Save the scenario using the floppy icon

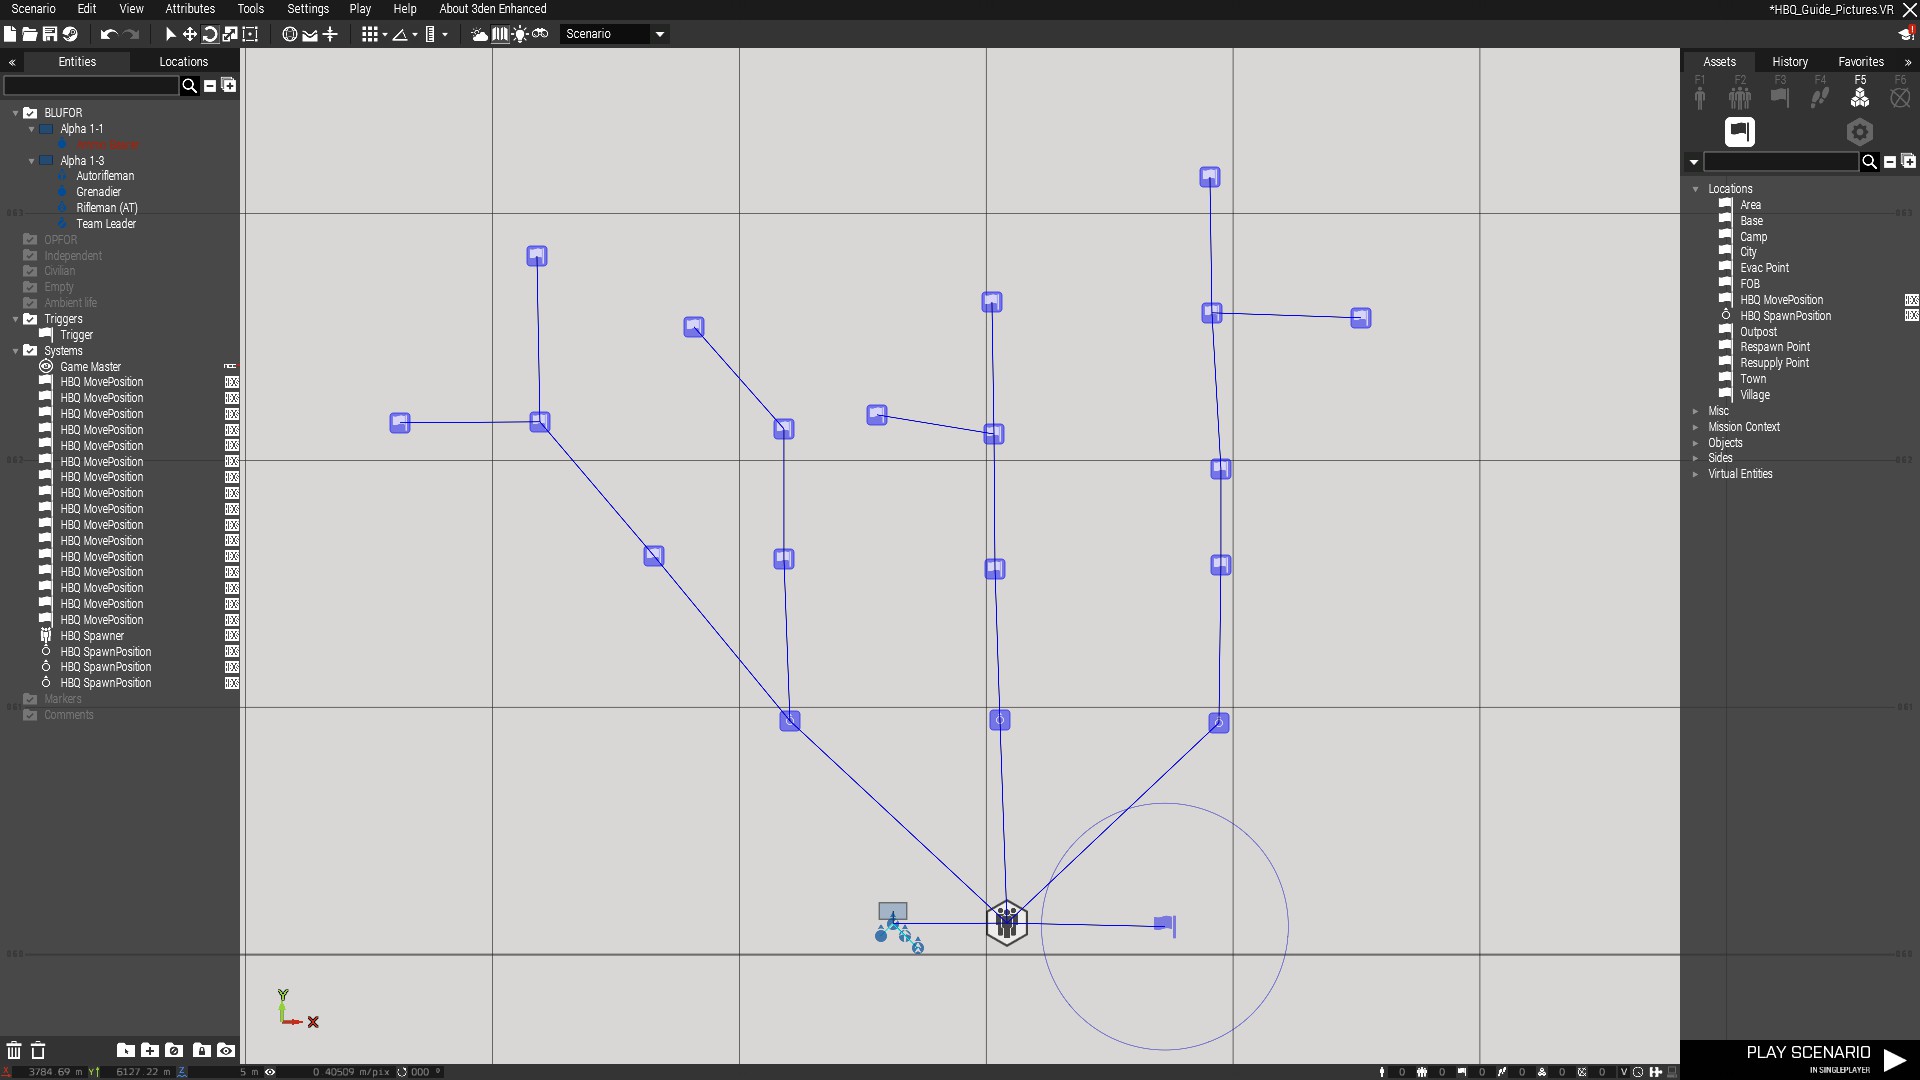pos(50,34)
